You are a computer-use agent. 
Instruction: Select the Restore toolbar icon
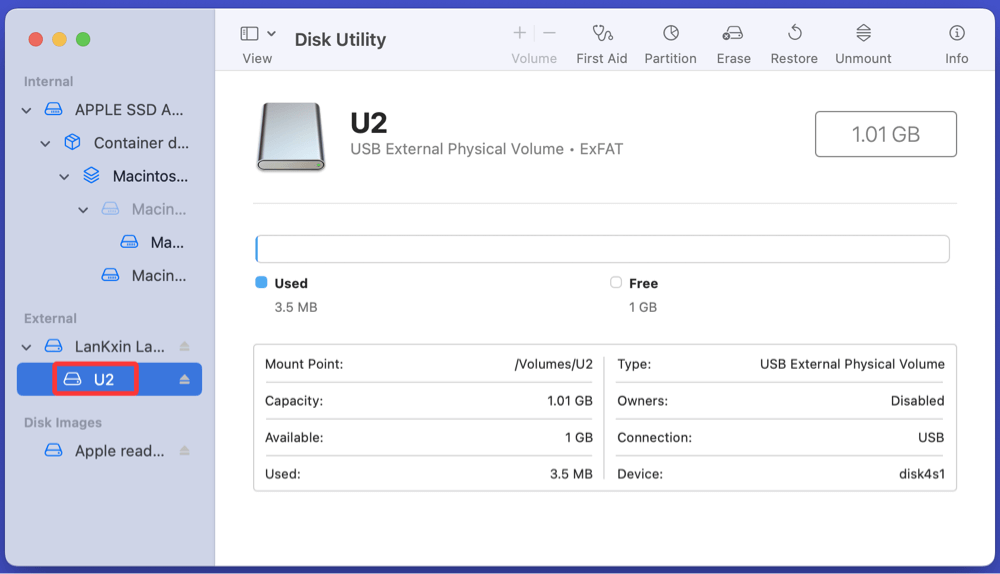click(794, 34)
